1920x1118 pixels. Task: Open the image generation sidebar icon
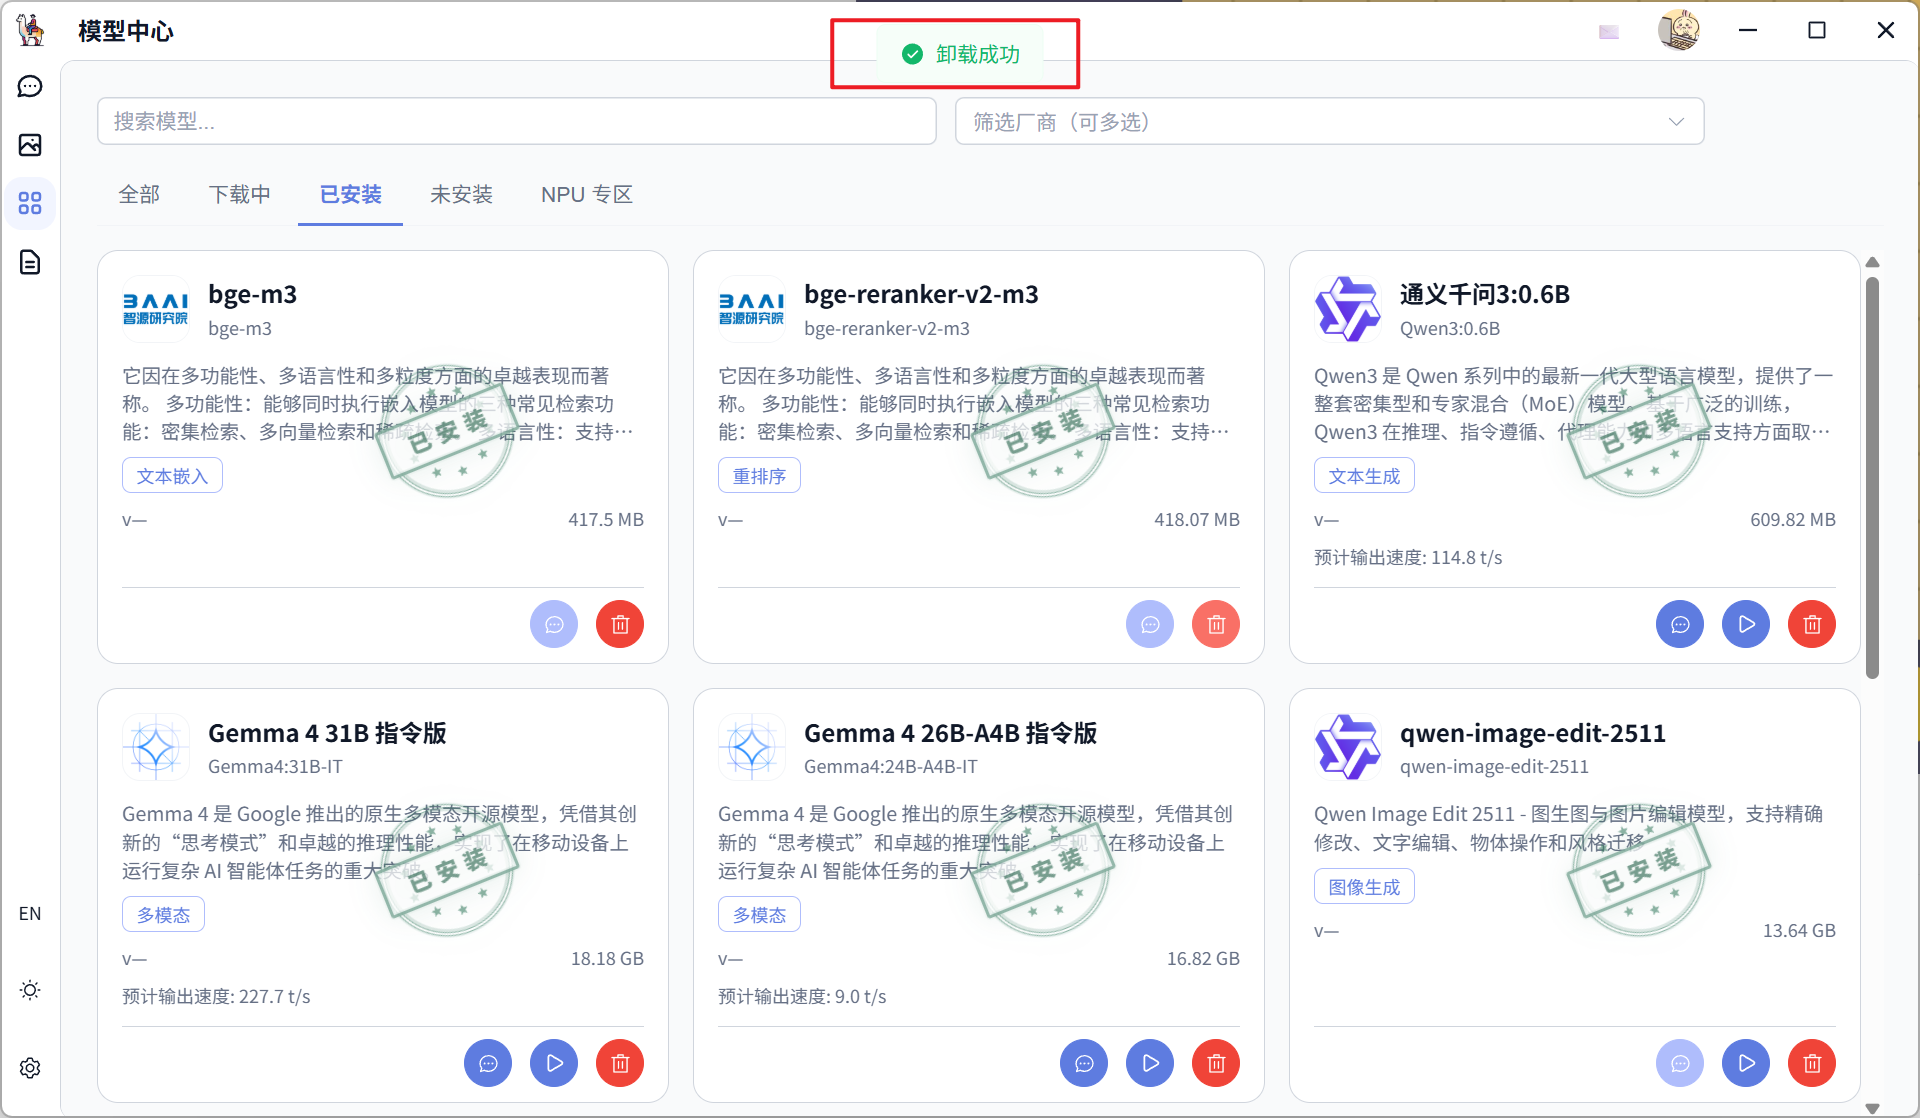[30, 145]
